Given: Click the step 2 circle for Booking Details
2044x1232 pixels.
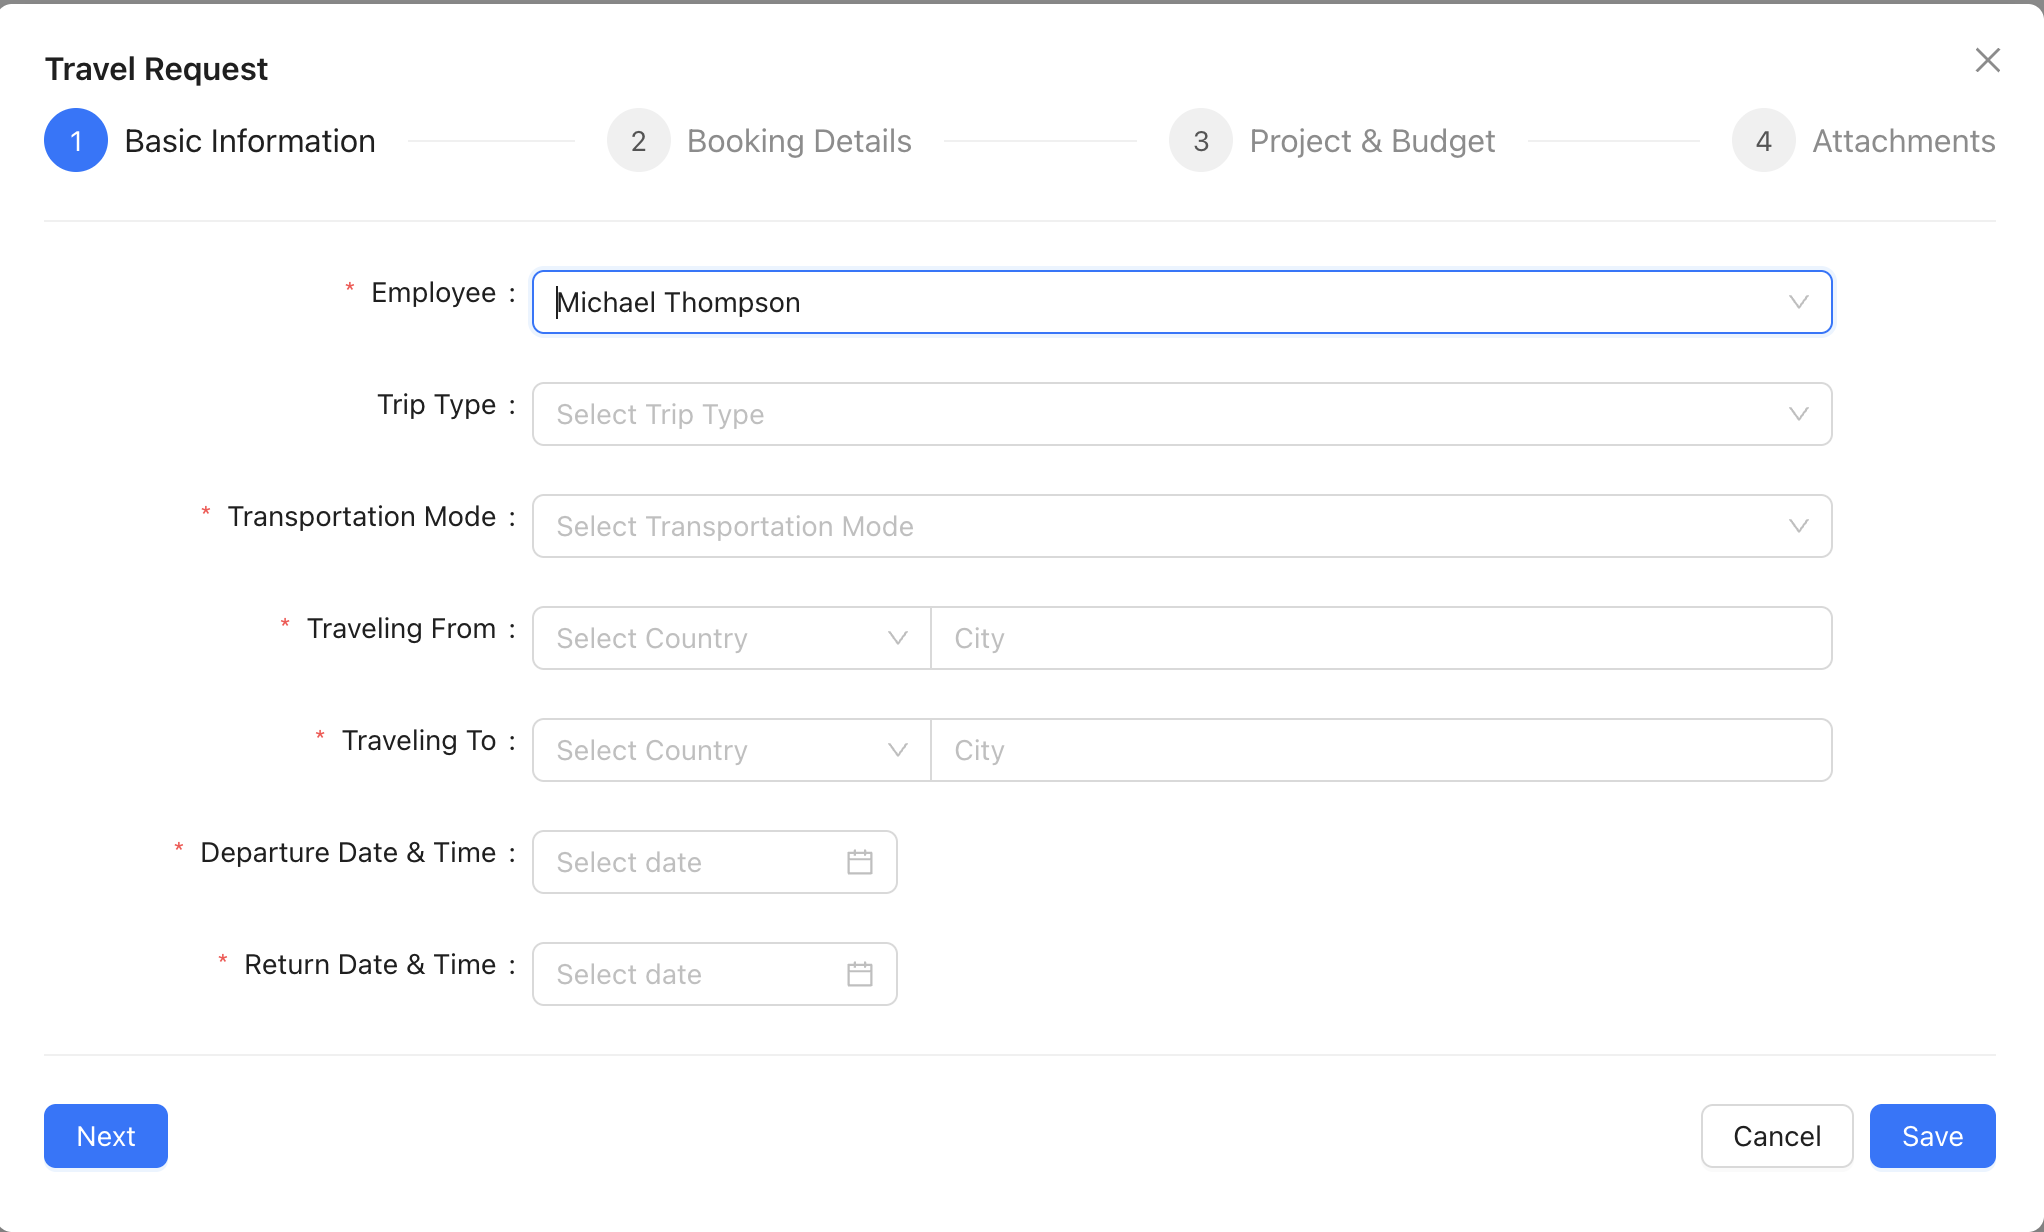Looking at the screenshot, I should click(x=638, y=140).
